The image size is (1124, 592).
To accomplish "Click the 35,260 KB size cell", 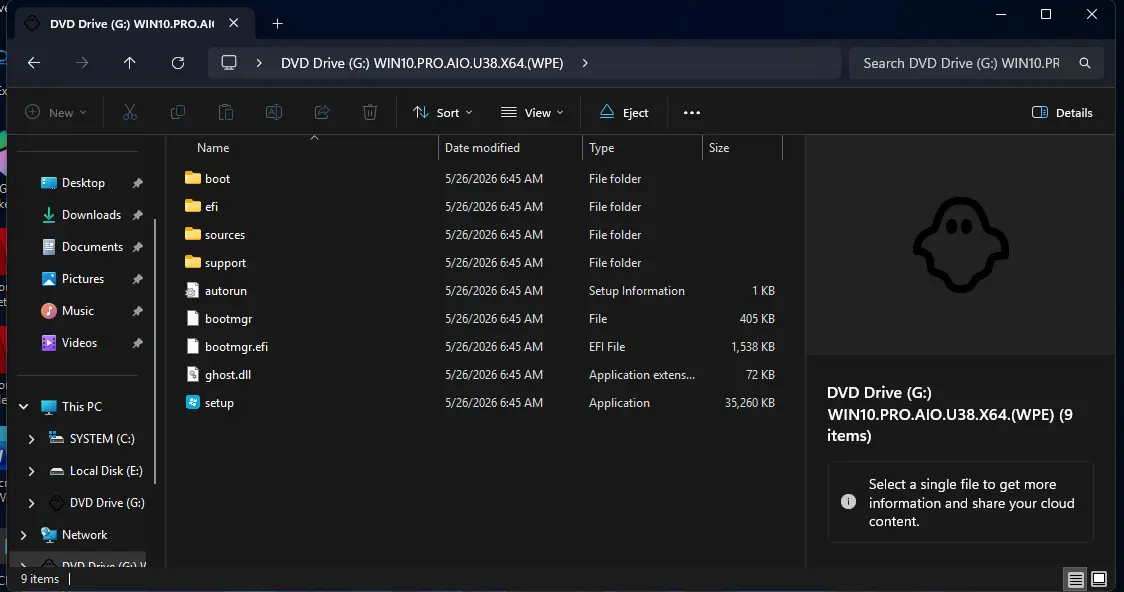I will [x=749, y=403].
